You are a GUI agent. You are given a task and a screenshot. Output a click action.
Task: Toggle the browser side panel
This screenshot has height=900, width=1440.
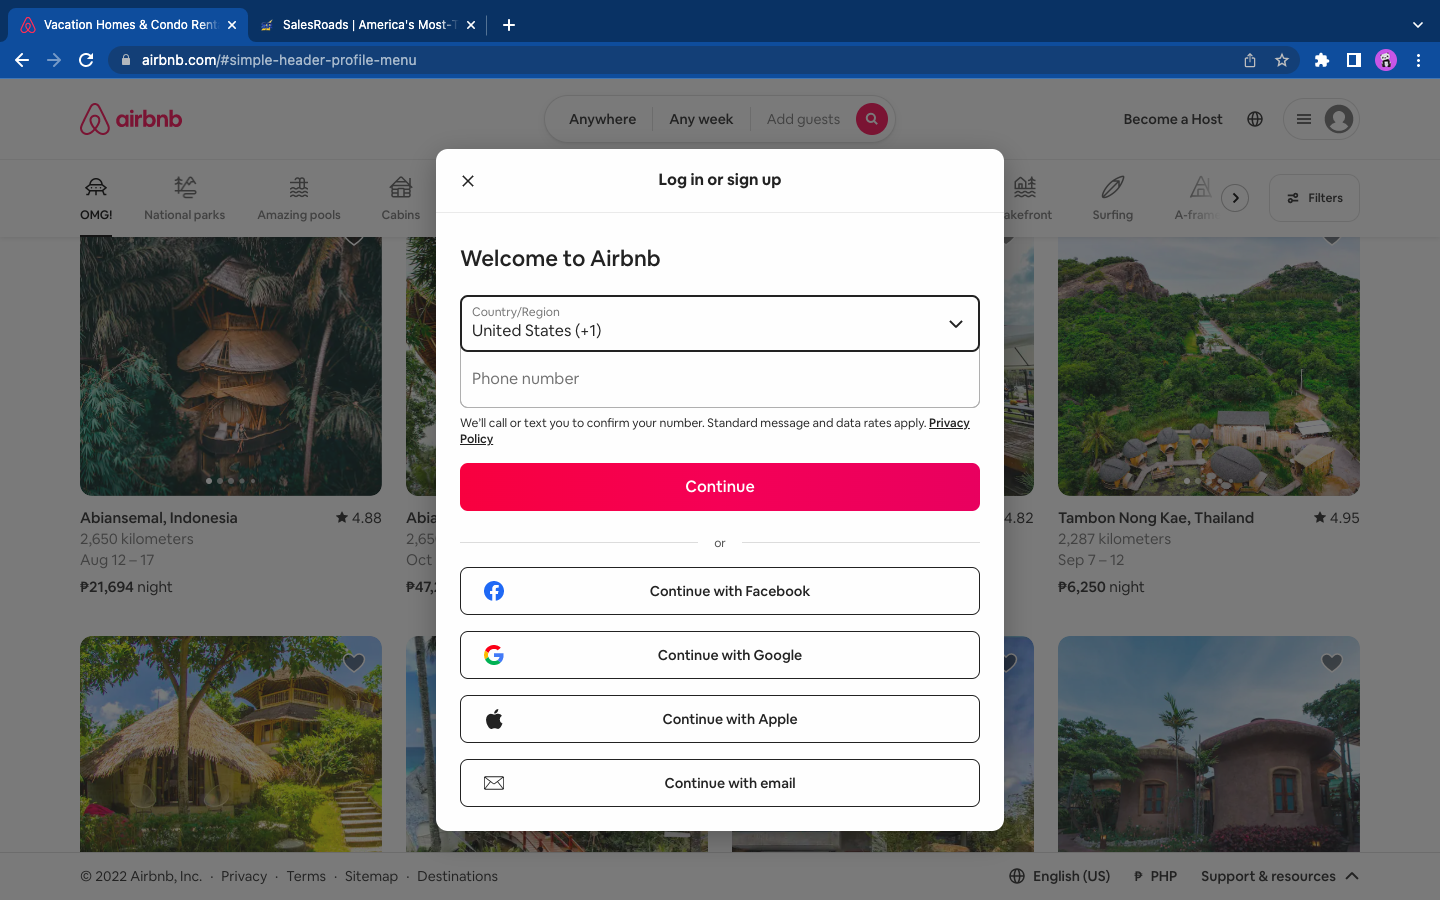tap(1354, 60)
